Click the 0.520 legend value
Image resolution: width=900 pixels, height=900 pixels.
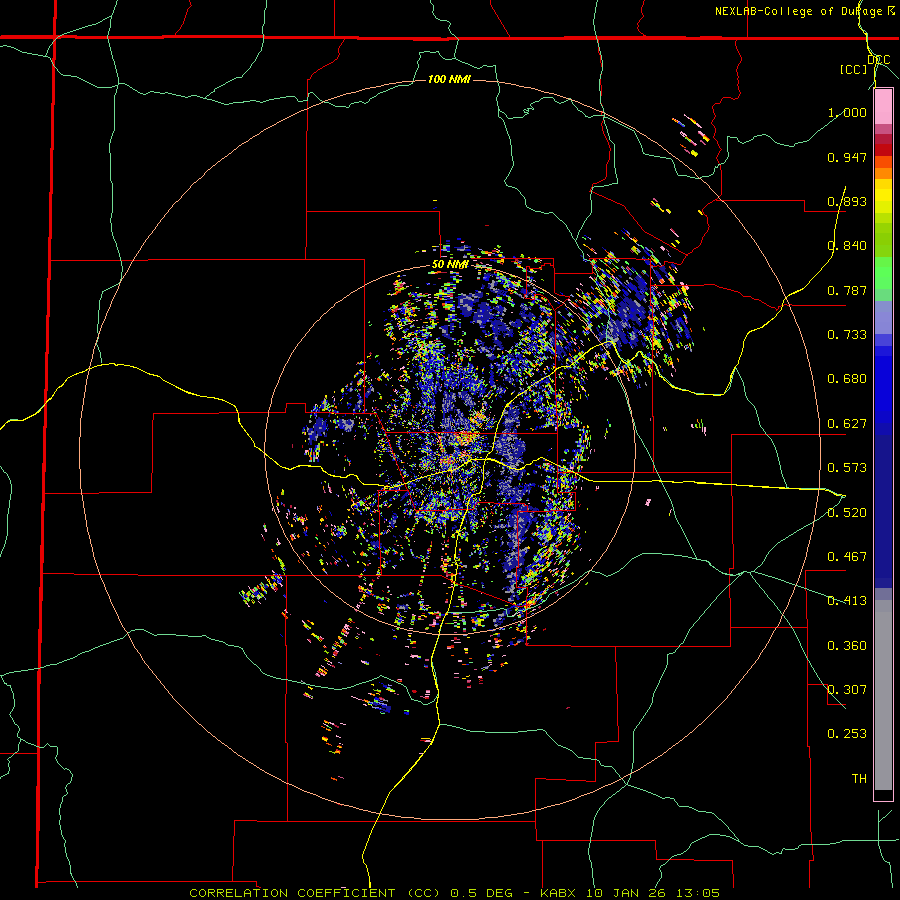pos(847,513)
